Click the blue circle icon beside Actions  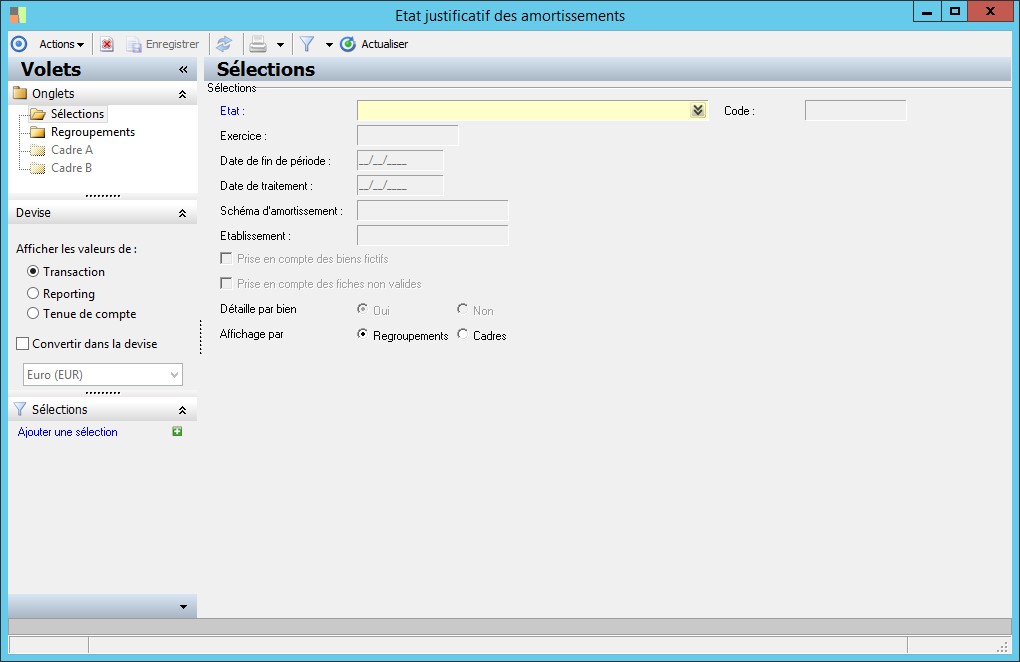(x=20, y=44)
